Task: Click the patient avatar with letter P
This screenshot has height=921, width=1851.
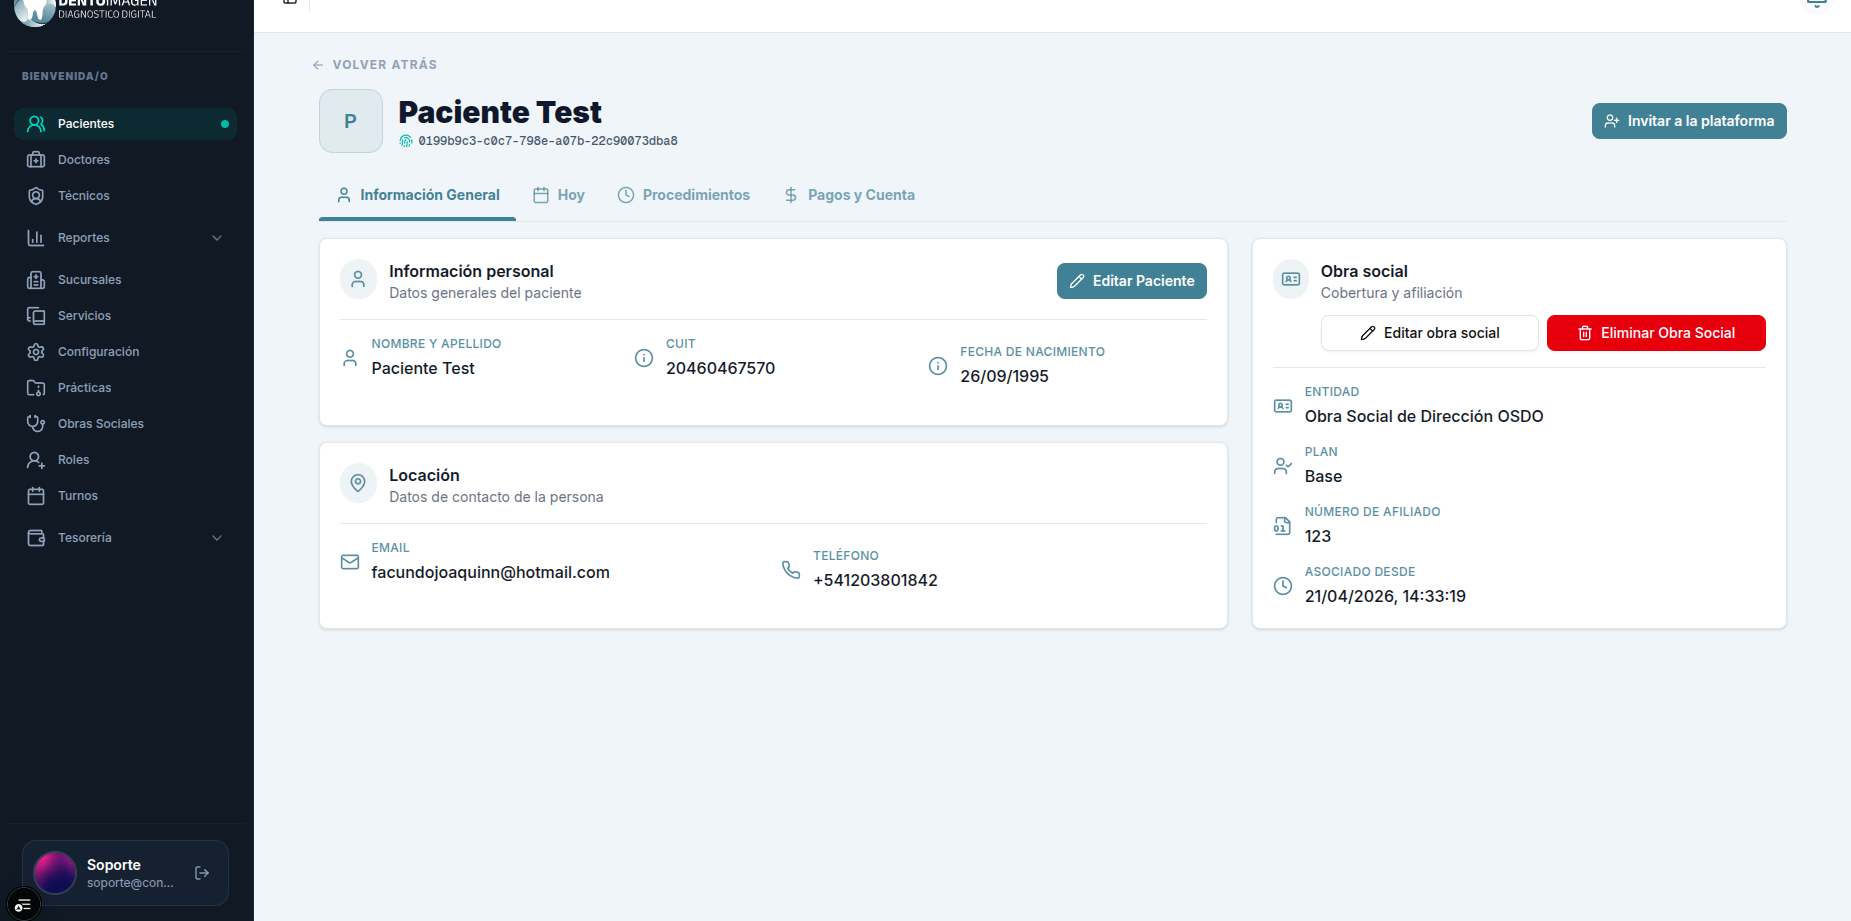Action: 351,121
